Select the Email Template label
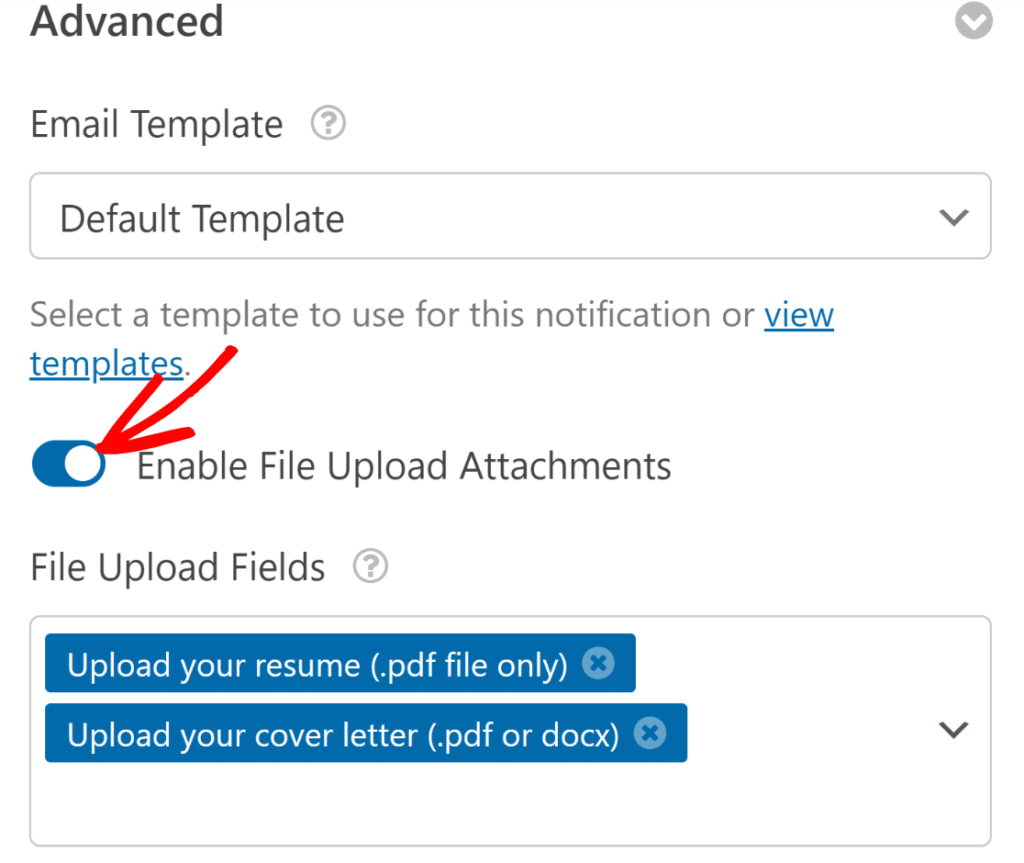This screenshot has width=1024, height=863. 156,123
